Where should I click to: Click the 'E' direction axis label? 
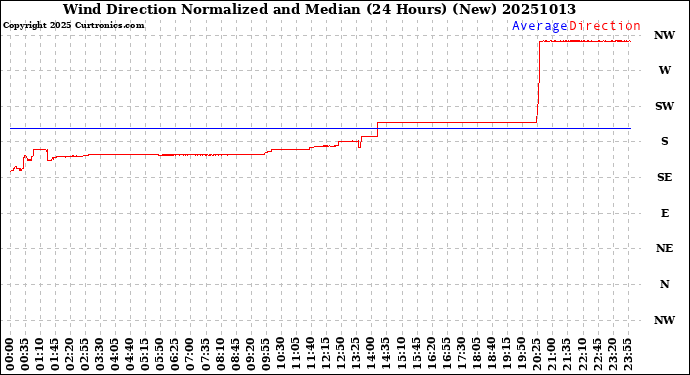point(664,213)
